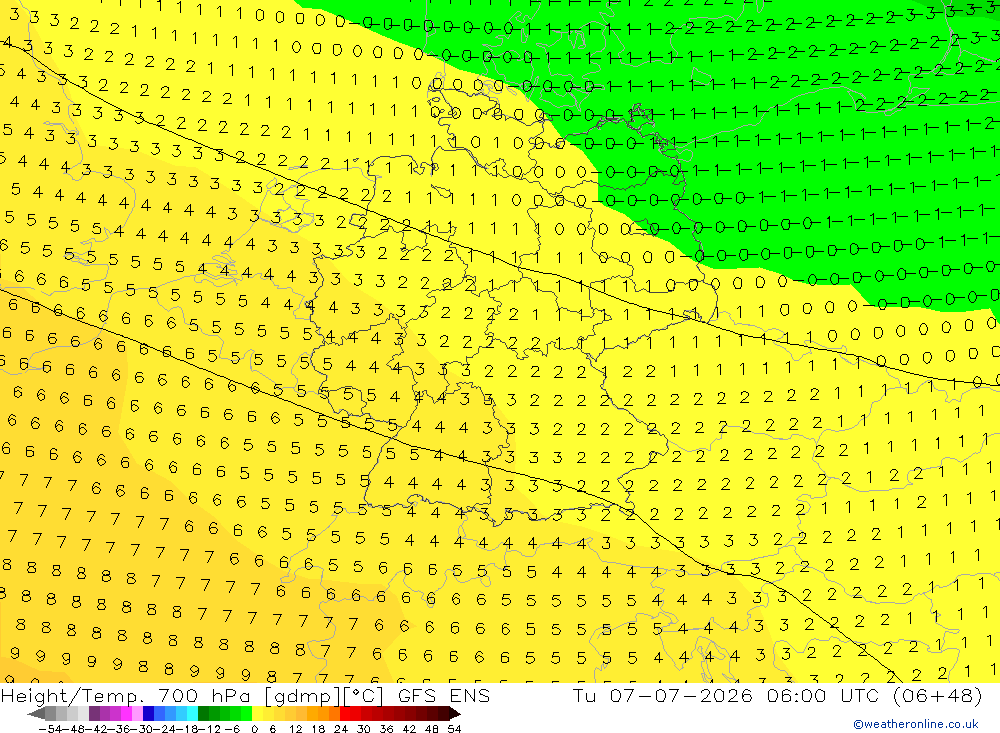Image resolution: width=1000 pixels, height=733 pixels.
Task: Click the right arrow end of the color legend
Action: (x=455, y=714)
